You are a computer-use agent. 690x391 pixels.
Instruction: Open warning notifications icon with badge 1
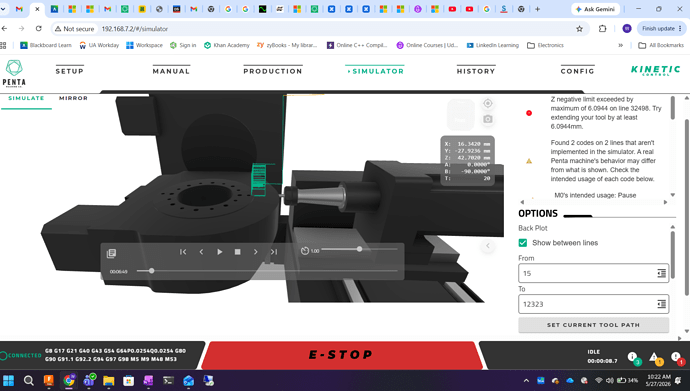(x=655, y=358)
